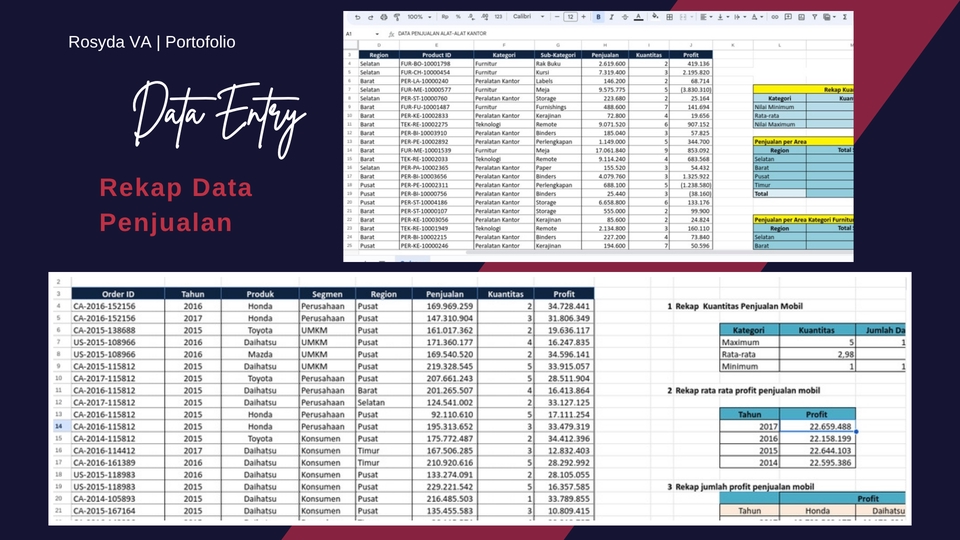Screen dimensions: 960x540
Task: Click the minus button to decrease font size
Action: pos(557,17)
